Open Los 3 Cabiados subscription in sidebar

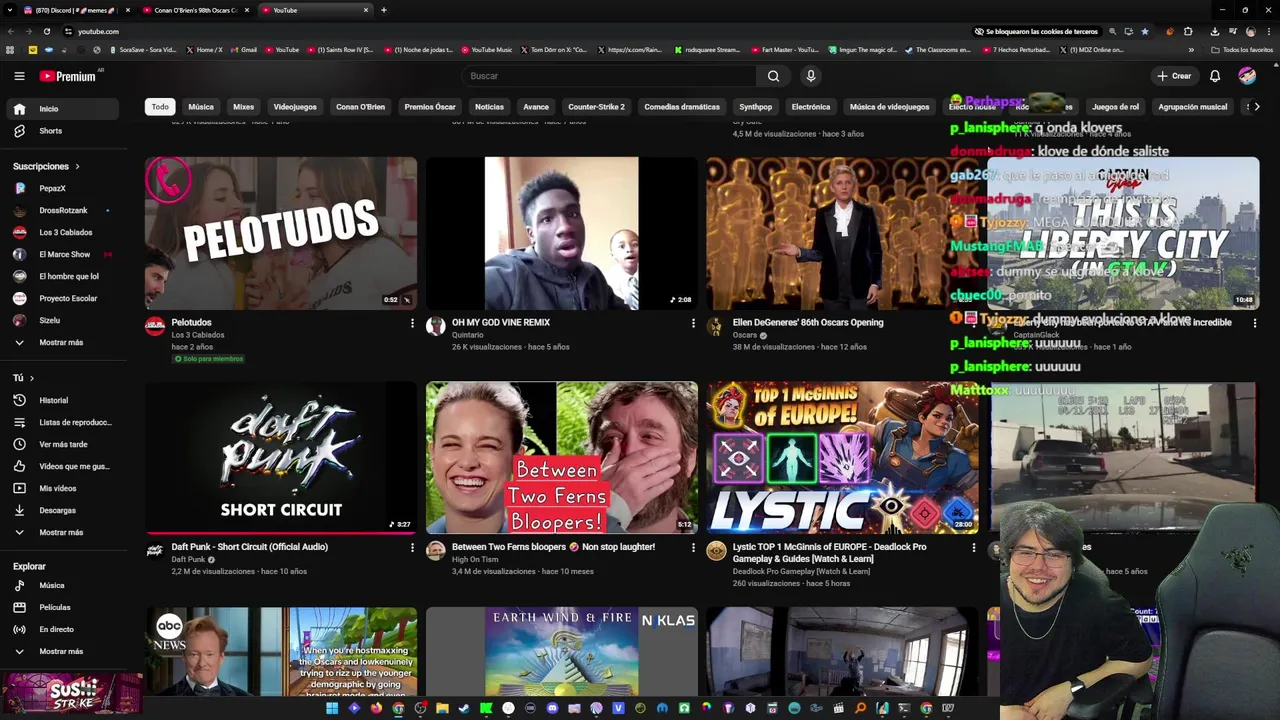point(62,232)
